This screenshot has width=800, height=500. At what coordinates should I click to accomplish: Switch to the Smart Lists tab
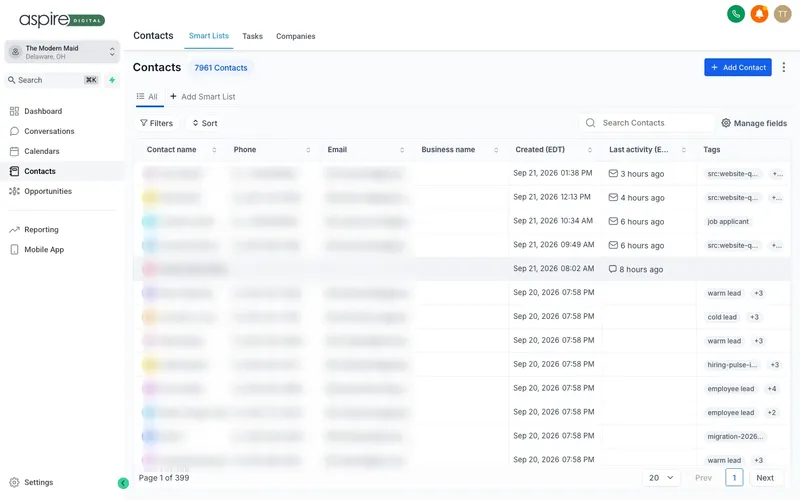tap(209, 36)
